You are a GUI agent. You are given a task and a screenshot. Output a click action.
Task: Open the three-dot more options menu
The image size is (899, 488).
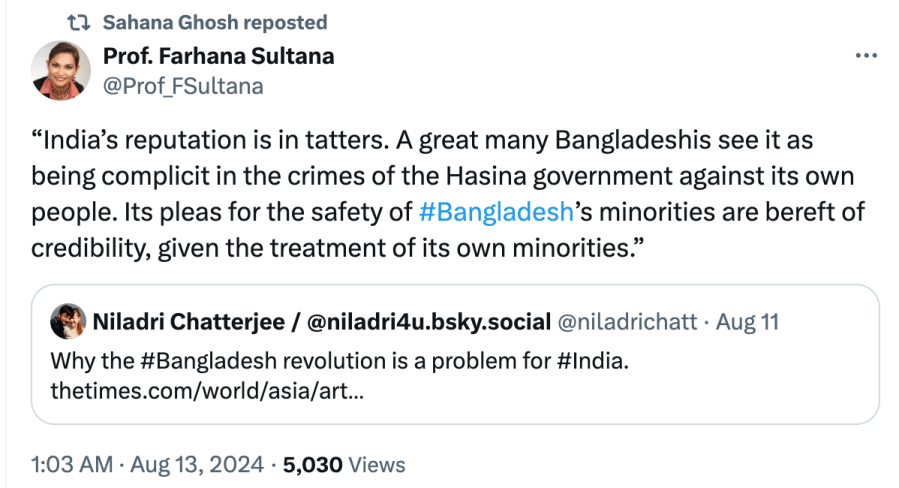[866, 56]
